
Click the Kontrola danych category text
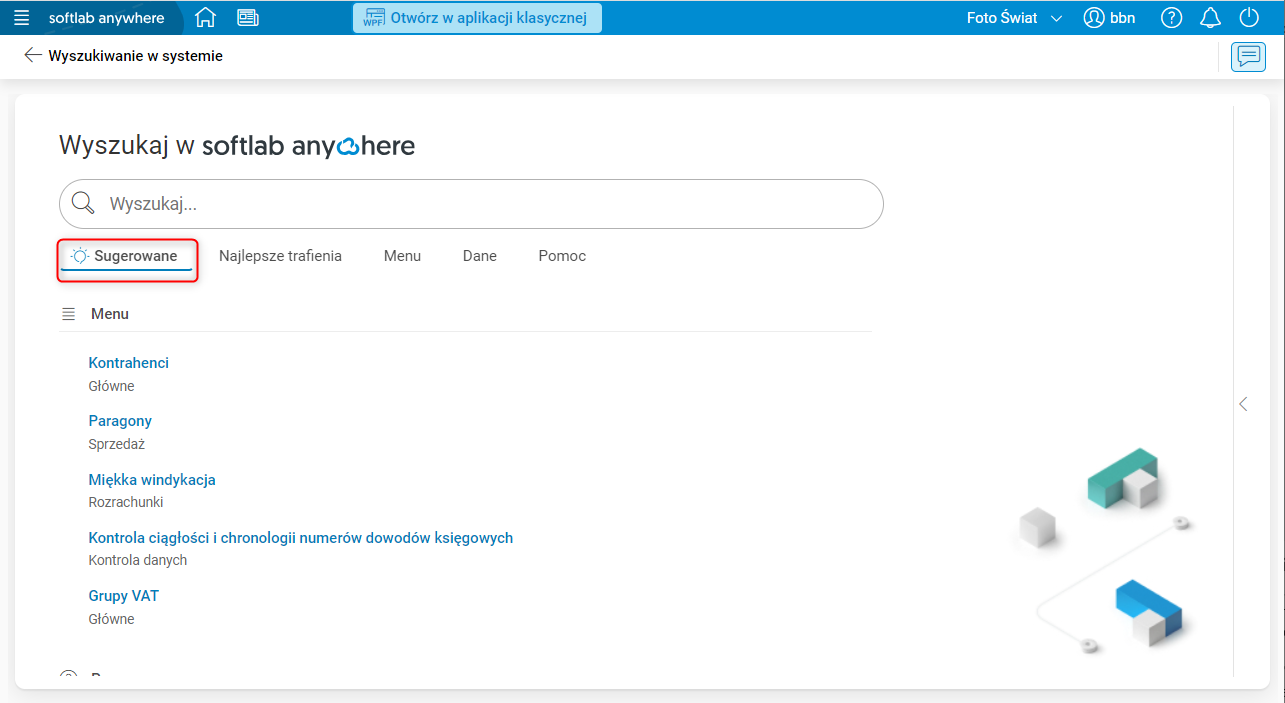click(x=137, y=560)
